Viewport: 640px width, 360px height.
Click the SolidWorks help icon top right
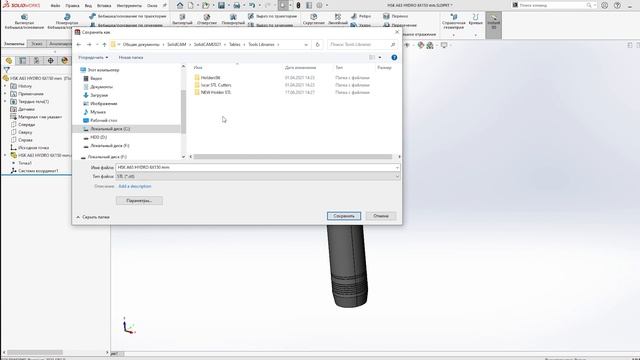[617, 5]
